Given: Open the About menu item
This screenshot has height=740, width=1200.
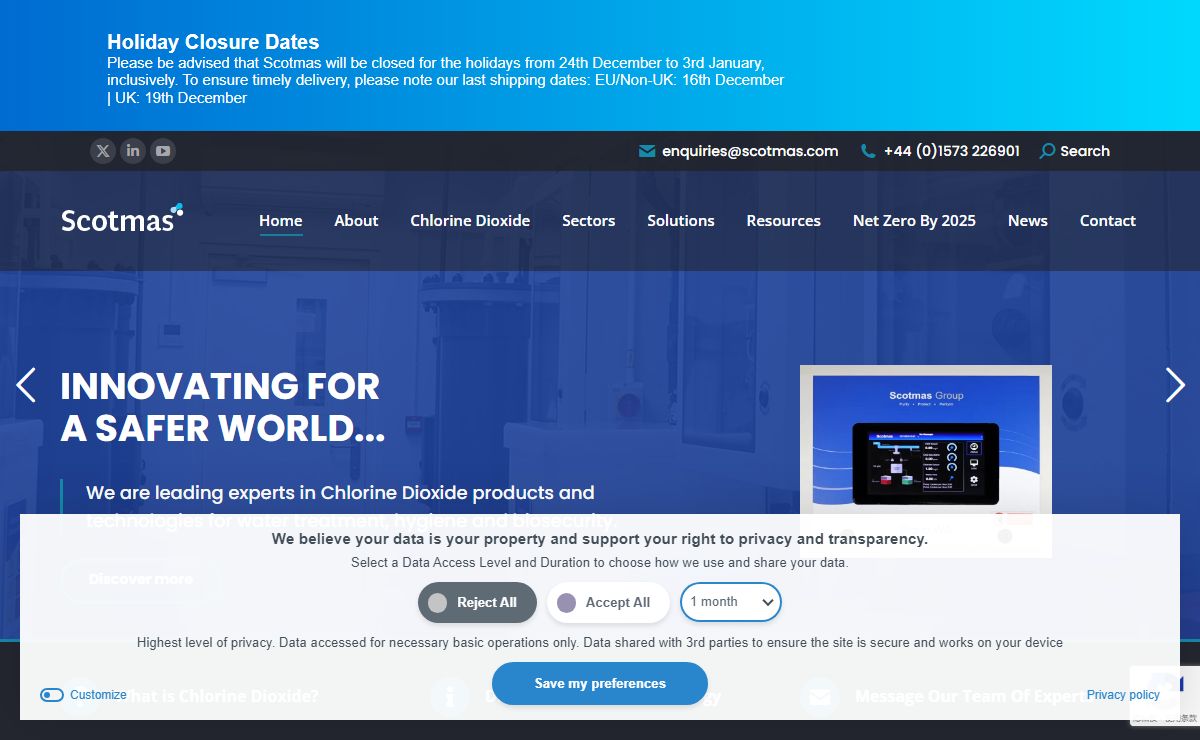Looking at the screenshot, I should (356, 221).
